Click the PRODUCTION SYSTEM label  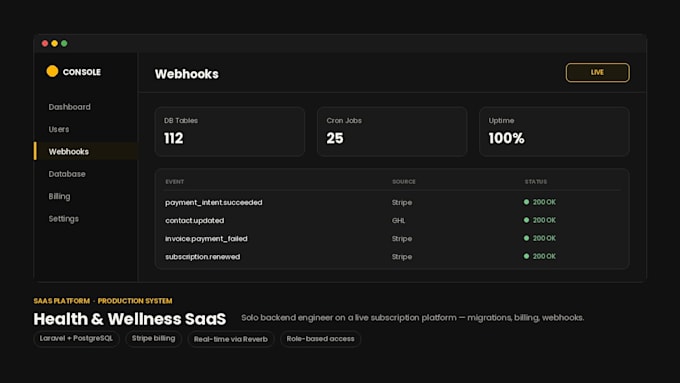click(135, 301)
